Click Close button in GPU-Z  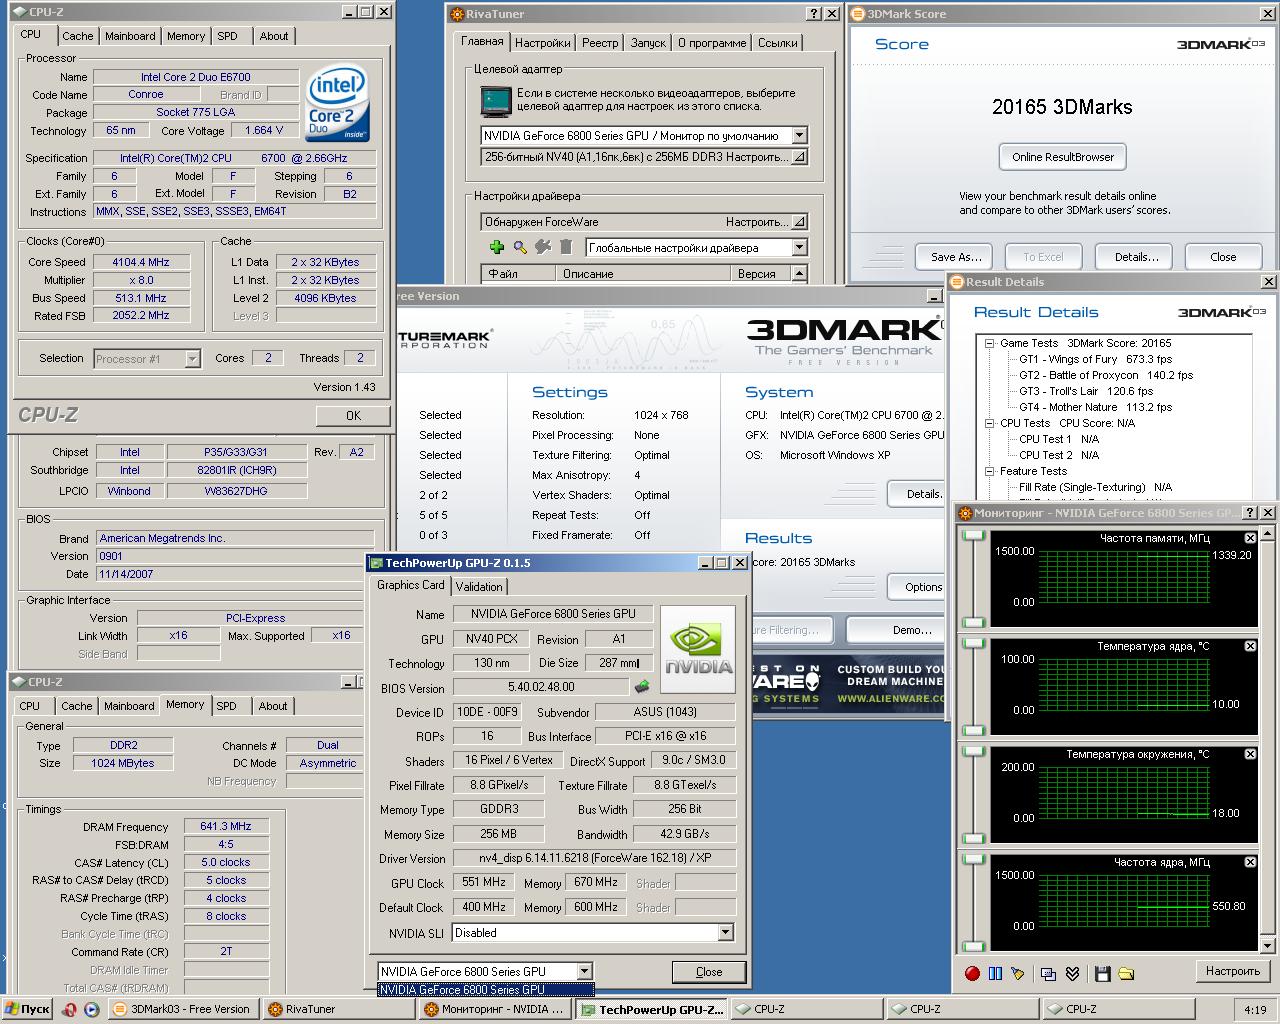pyautogui.click(x=708, y=971)
